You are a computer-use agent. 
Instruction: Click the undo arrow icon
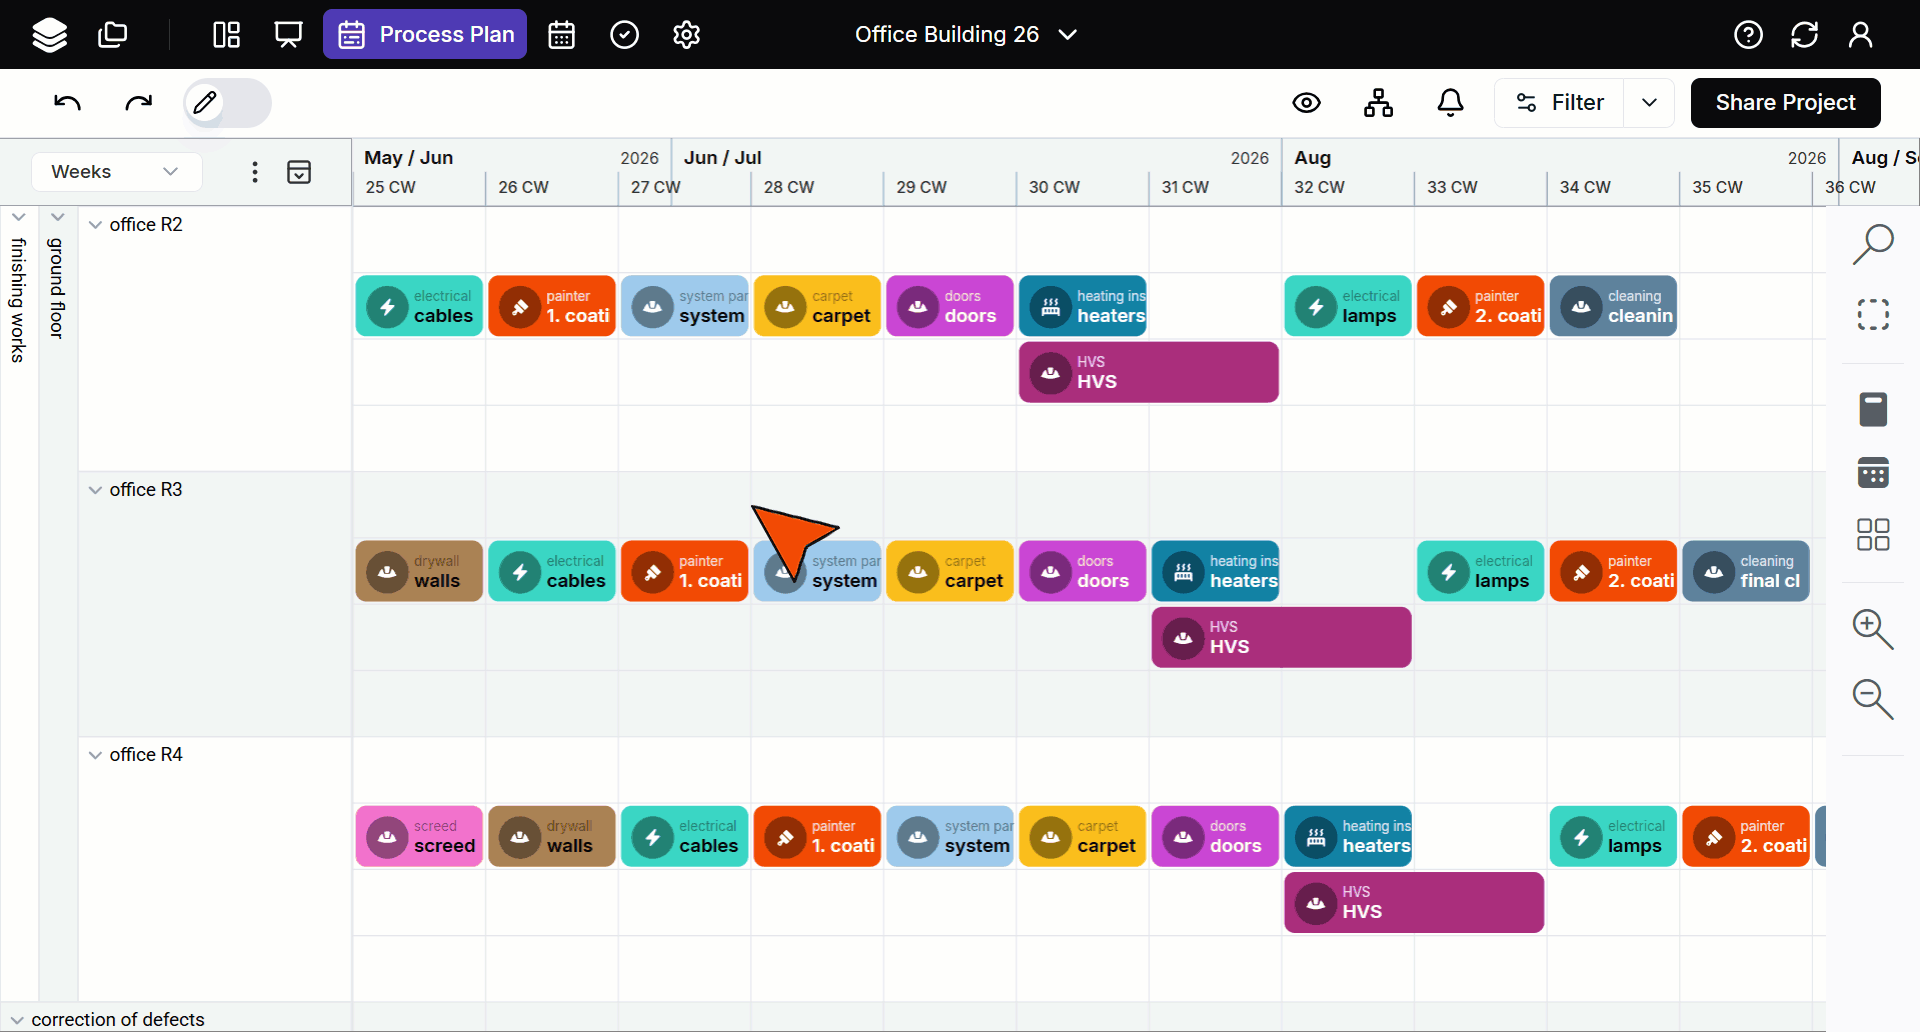coord(67,103)
